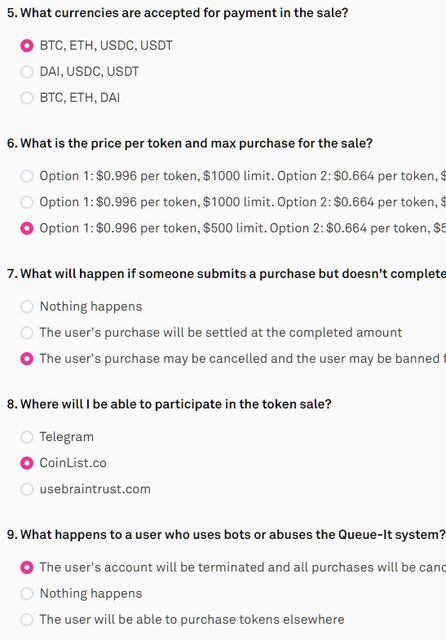Select second $1000 limit option in question 6
This screenshot has height=640, width=446.
[x=27, y=202]
